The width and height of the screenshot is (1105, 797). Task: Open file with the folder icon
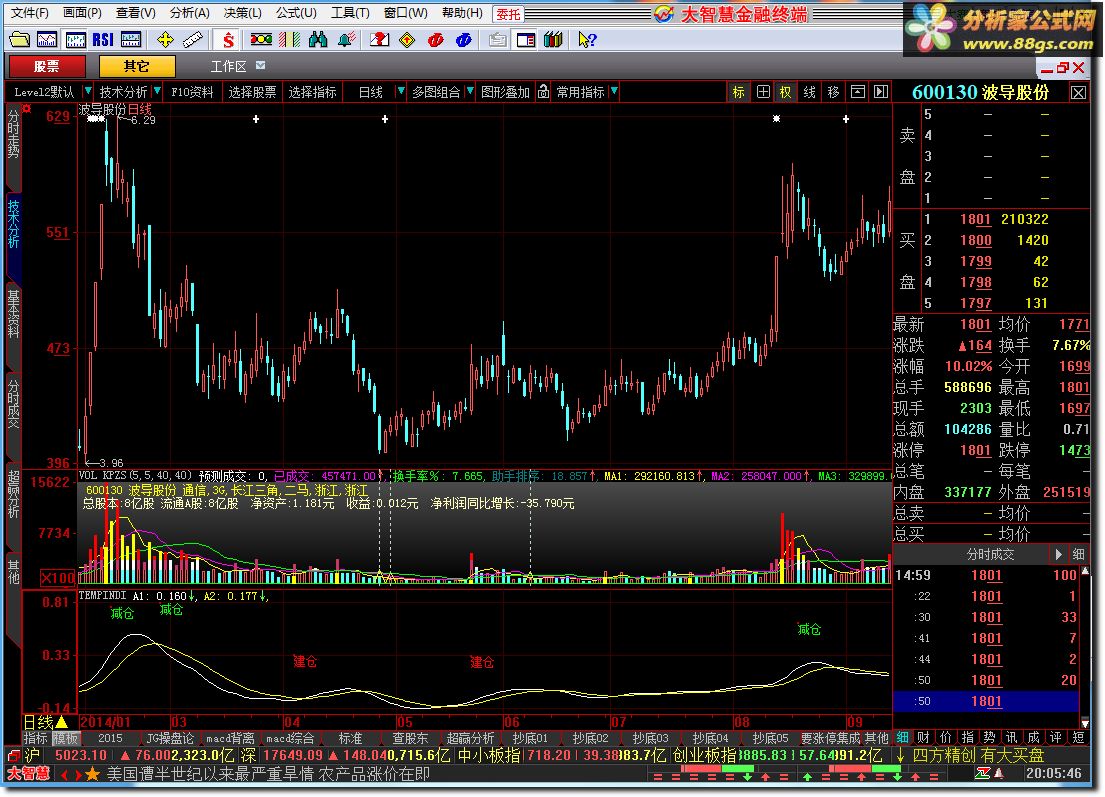tap(19, 40)
